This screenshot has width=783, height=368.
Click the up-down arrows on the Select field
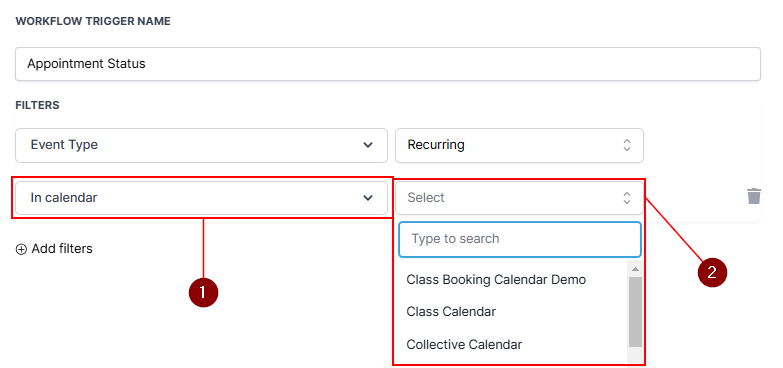(x=627, y=198)
